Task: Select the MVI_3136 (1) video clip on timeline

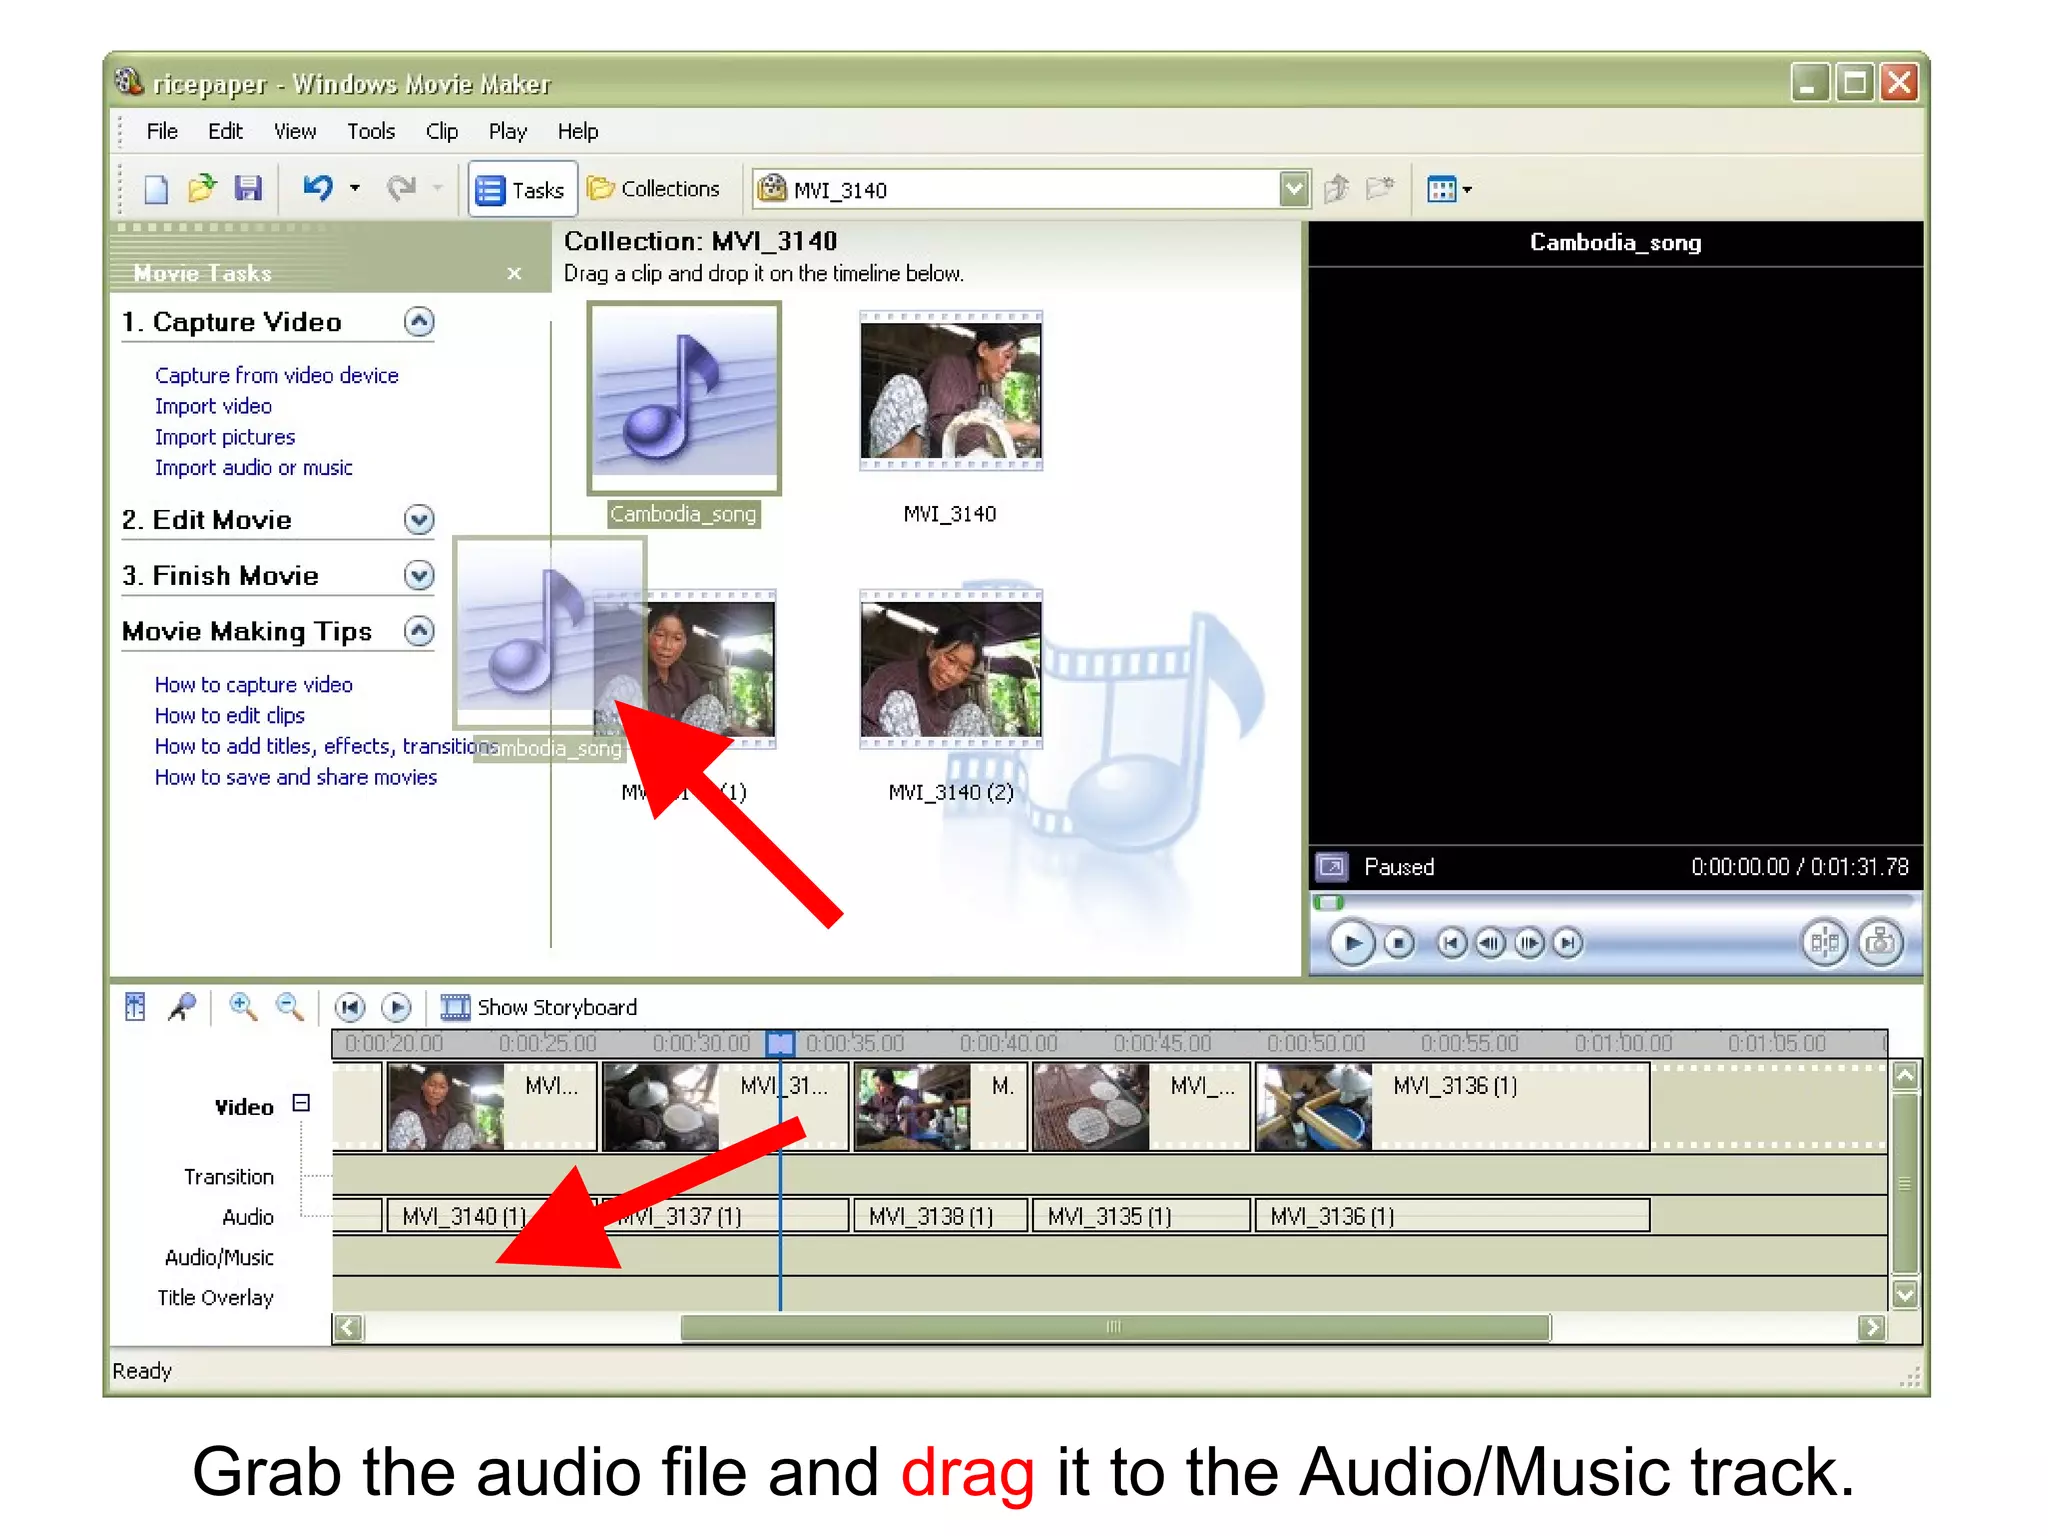Action: pos(1452,1107)
